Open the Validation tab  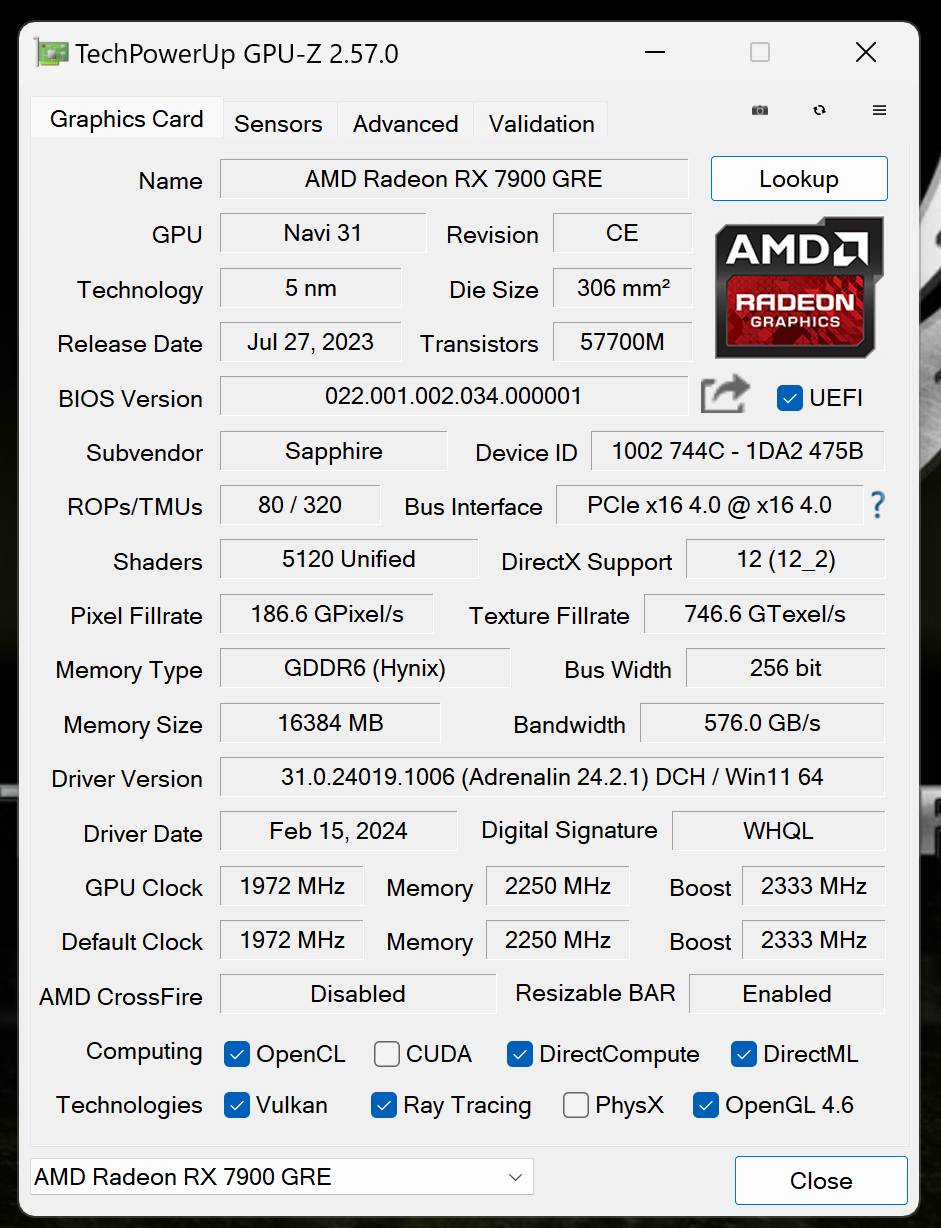(x=541, y=123)
